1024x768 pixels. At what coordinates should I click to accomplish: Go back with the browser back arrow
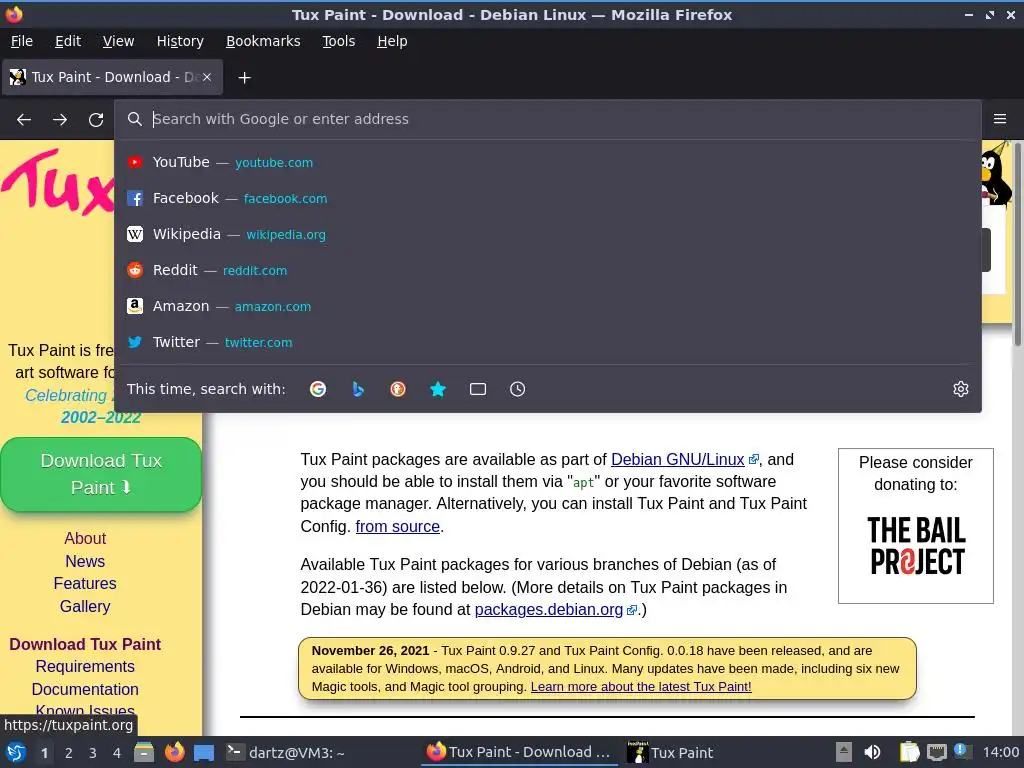24,120
